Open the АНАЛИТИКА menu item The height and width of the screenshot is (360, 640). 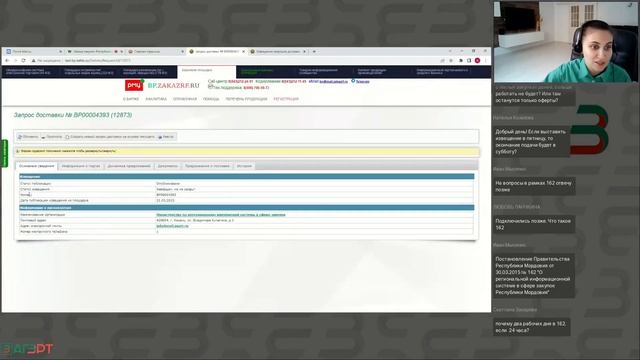[156, 99]
